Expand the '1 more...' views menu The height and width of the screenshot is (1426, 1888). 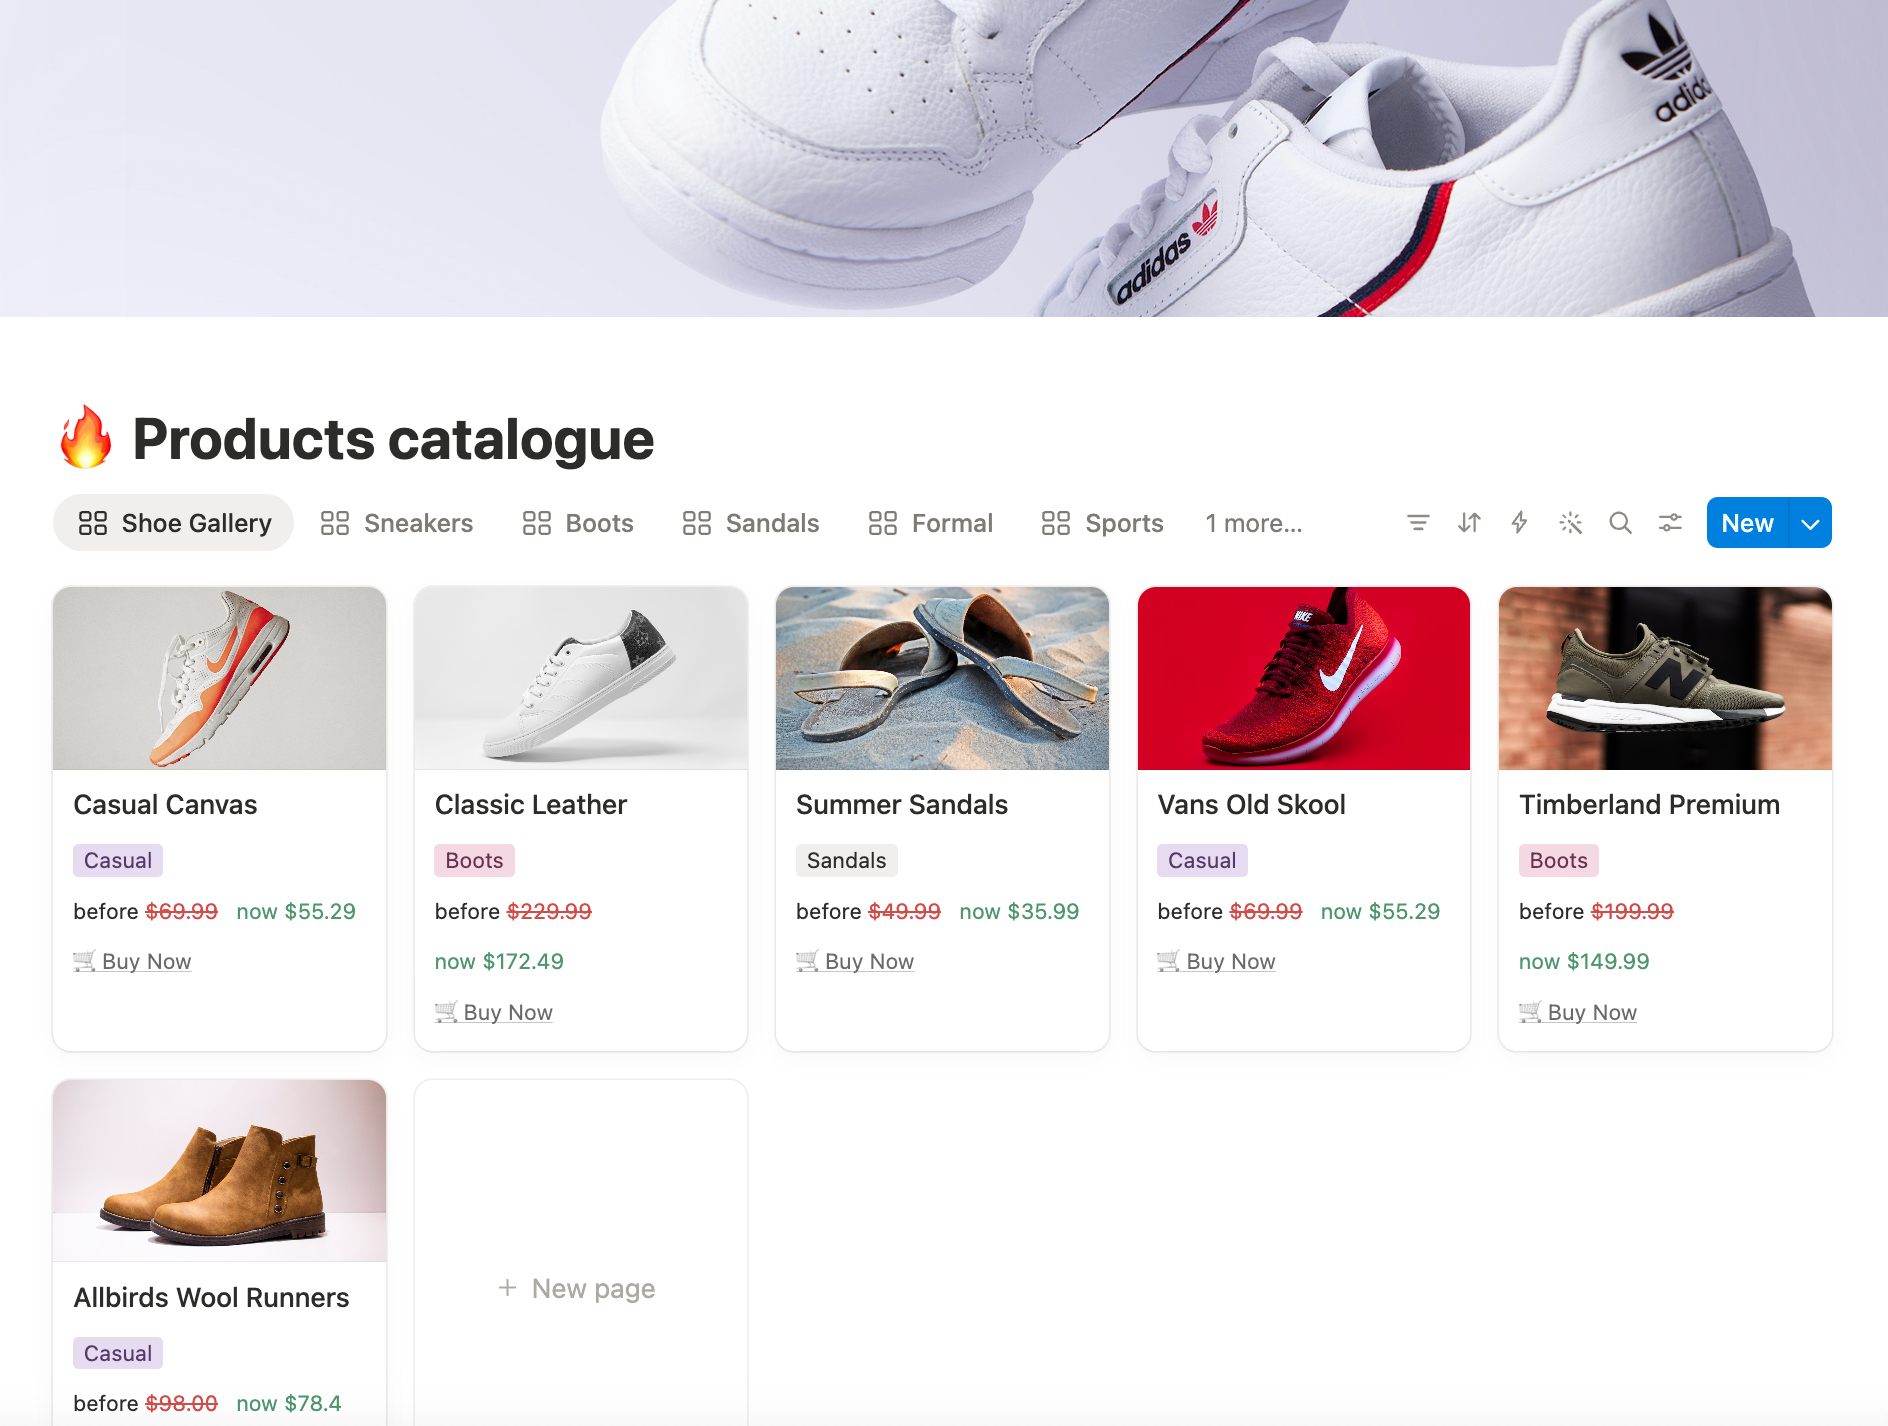(x=1254, y=523)
